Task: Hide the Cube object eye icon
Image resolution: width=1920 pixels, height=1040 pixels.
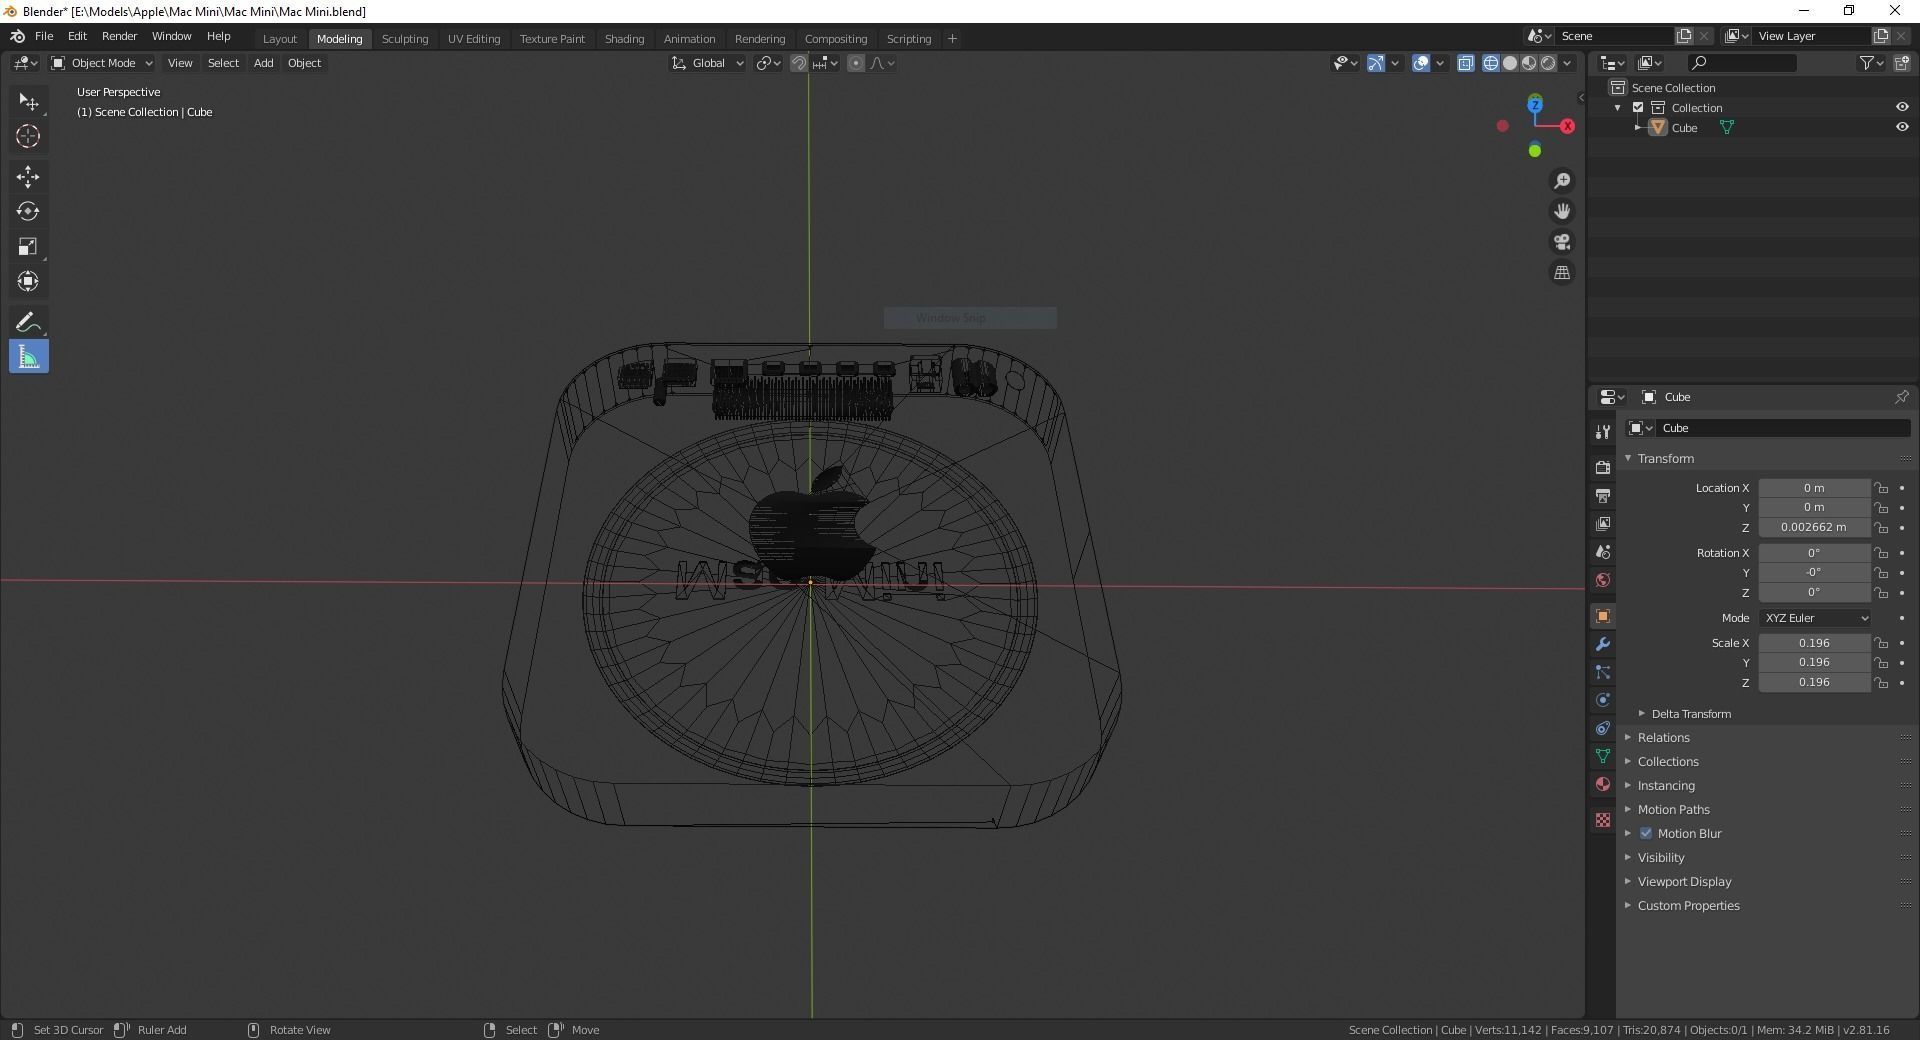Action: tap(1902, 127)
